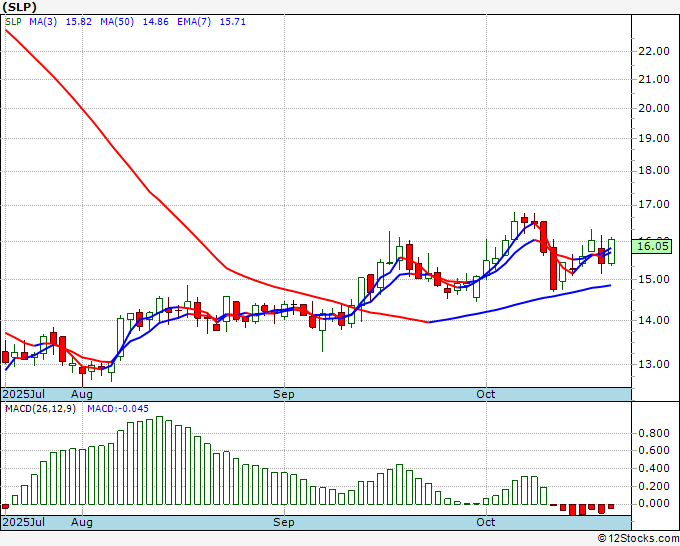Click the 20.00 price axis label
The height and width of the screenshot is (546, 680).
click(x=654, y=108)
